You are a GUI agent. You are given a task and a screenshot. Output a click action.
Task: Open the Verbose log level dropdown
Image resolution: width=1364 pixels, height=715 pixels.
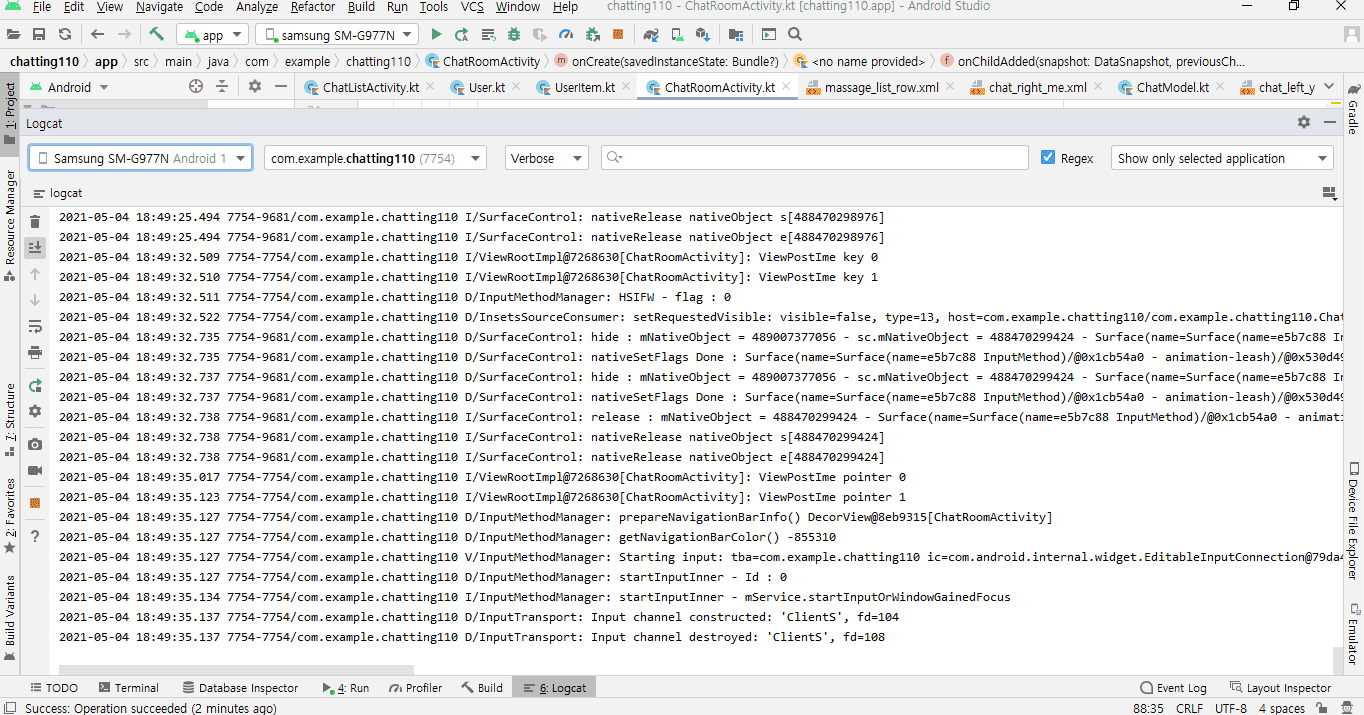tap(546, 158)
